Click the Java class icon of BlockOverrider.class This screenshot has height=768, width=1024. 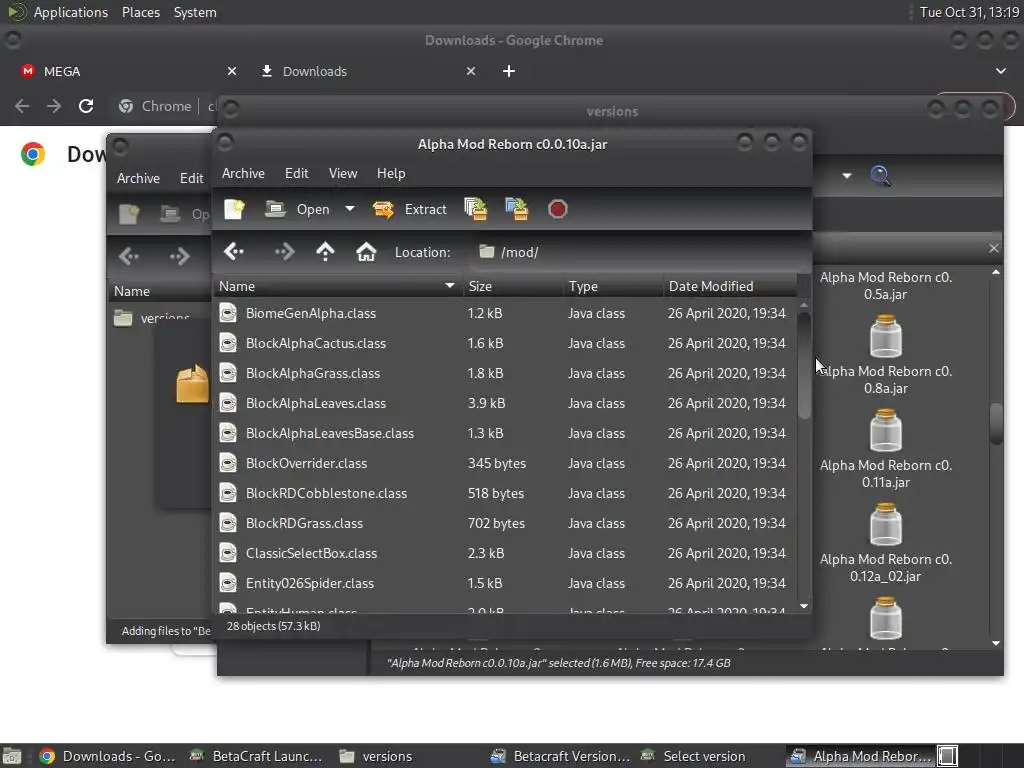(x=228, y=464)
